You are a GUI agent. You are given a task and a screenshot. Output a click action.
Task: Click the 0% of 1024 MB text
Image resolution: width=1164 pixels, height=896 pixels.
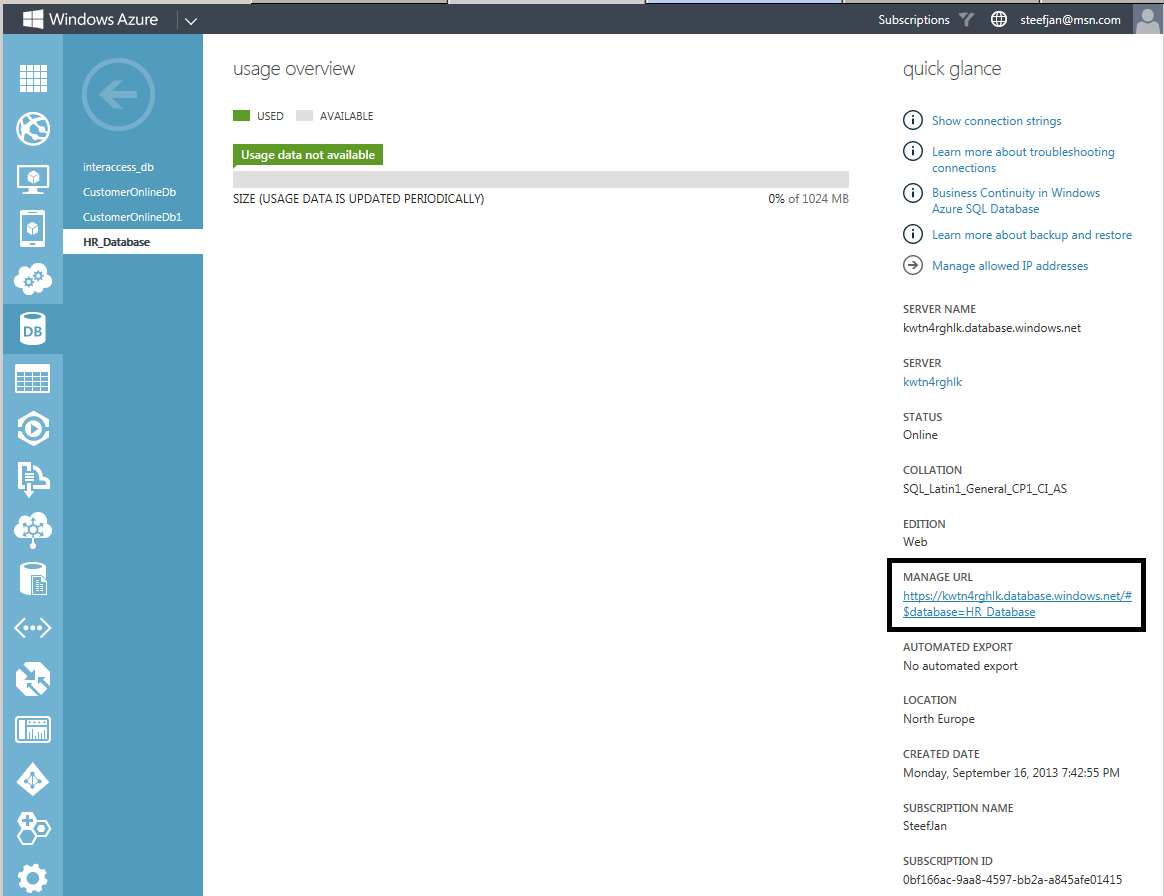808,199
